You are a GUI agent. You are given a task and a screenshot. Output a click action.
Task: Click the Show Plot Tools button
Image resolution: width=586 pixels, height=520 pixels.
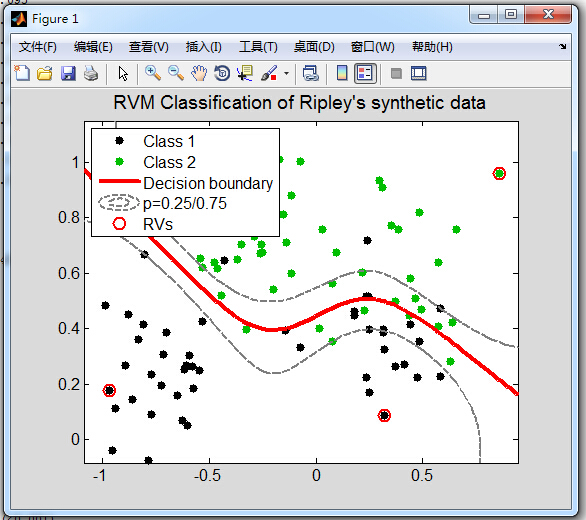pos(419,73)
